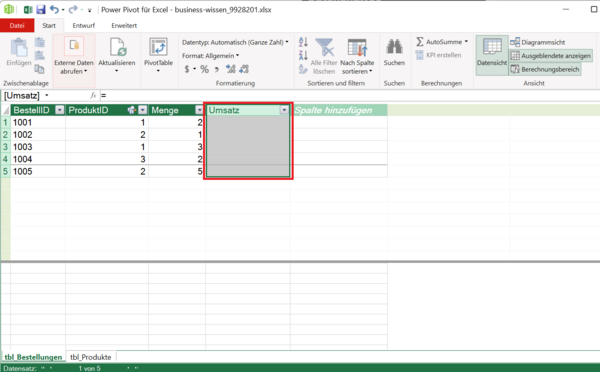Image resolution: width=600 pixels, height=372 pixels.
Task: Click Alle Filter löschen funnel icon
Action: point(324,48)
